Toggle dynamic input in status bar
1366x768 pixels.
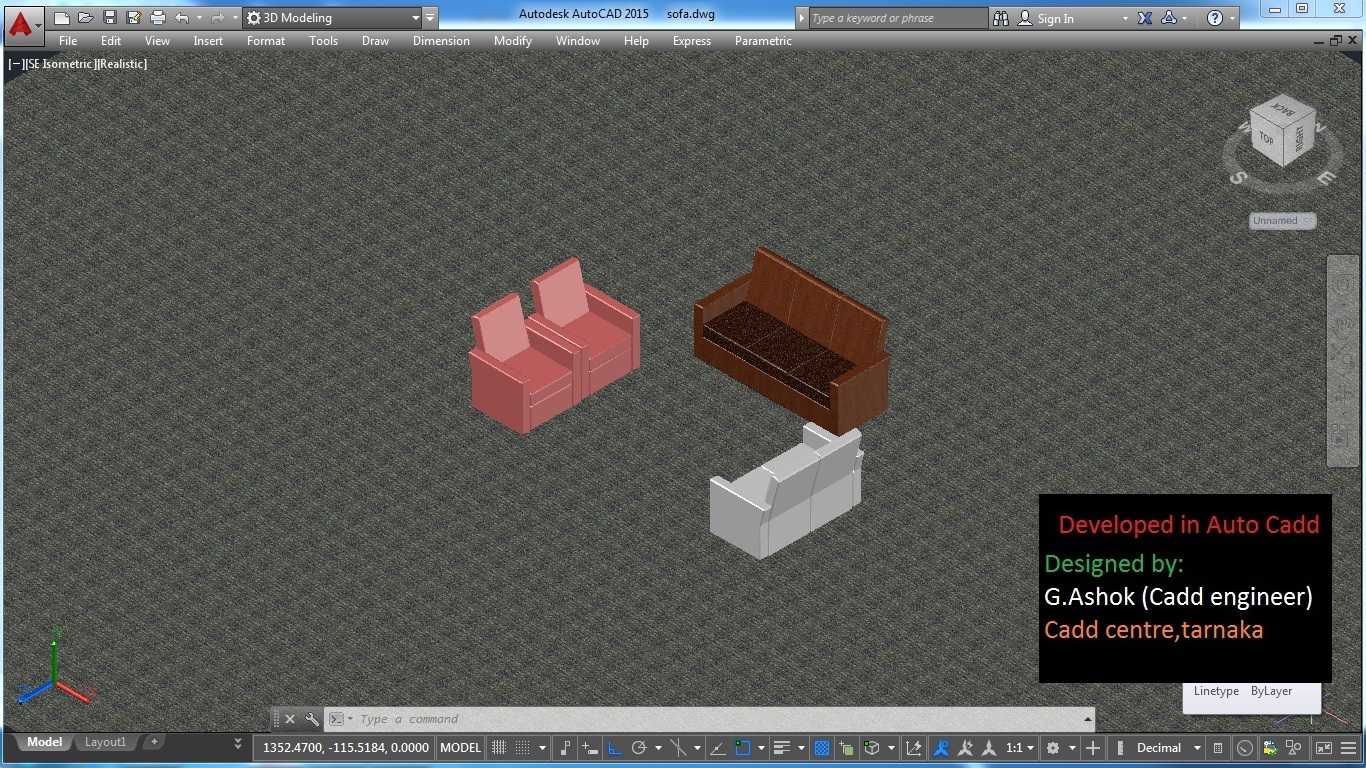point(590,747)
